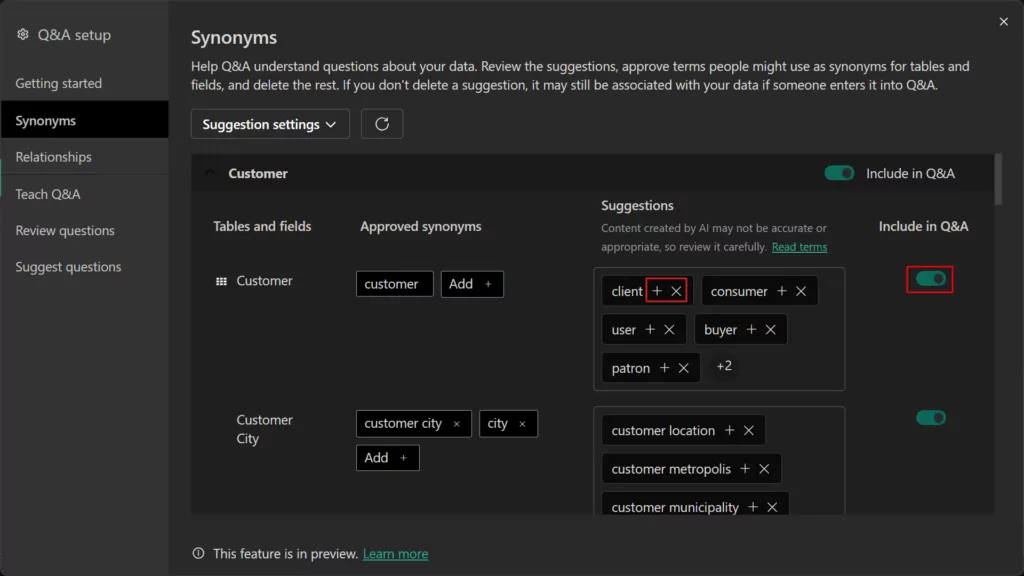Expand the +2 hidden suggestions
The width and height of the screenshot is (1024, 576).
(x=723, y=366)
